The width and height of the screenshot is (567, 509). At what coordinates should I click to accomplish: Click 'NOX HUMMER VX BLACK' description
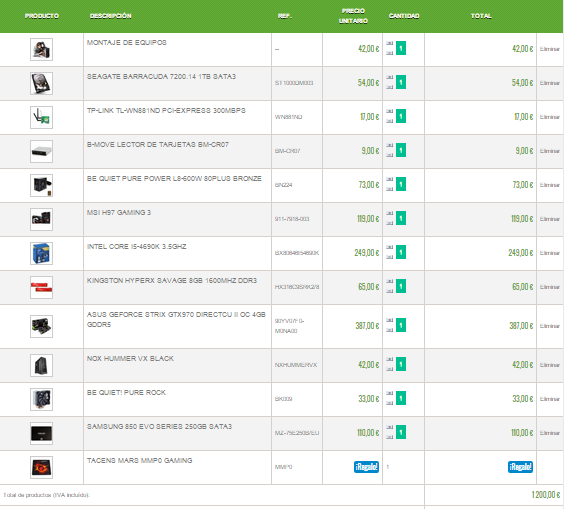130,358
